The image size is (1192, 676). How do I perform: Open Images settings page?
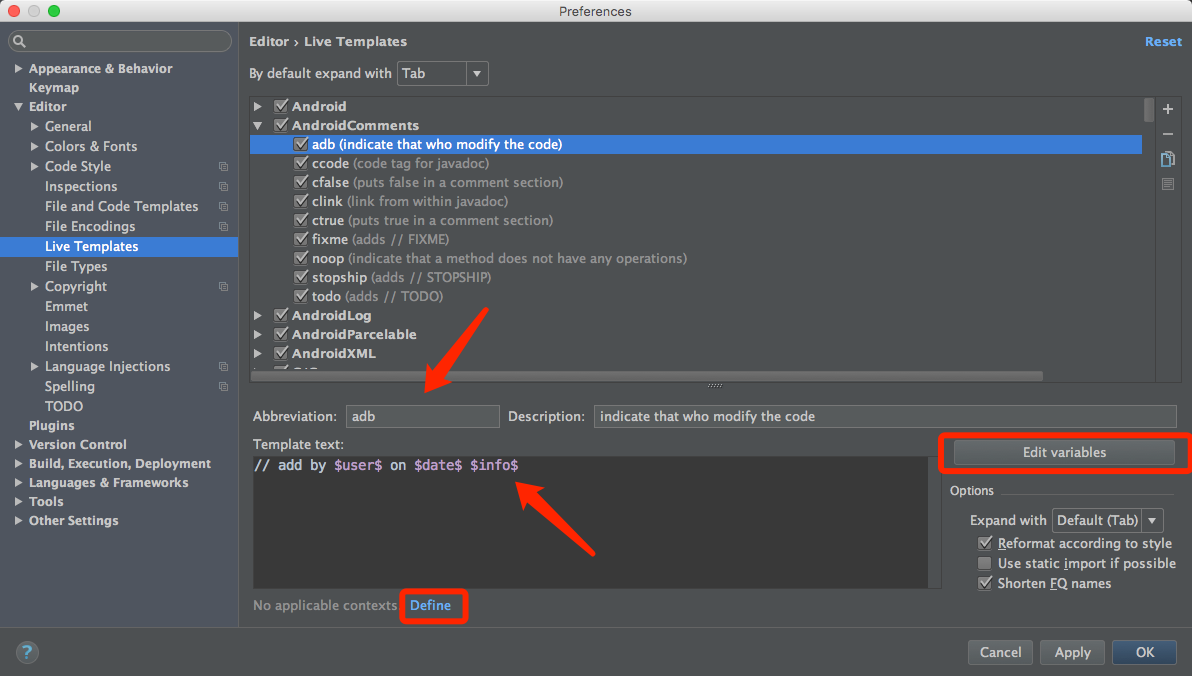67,326
